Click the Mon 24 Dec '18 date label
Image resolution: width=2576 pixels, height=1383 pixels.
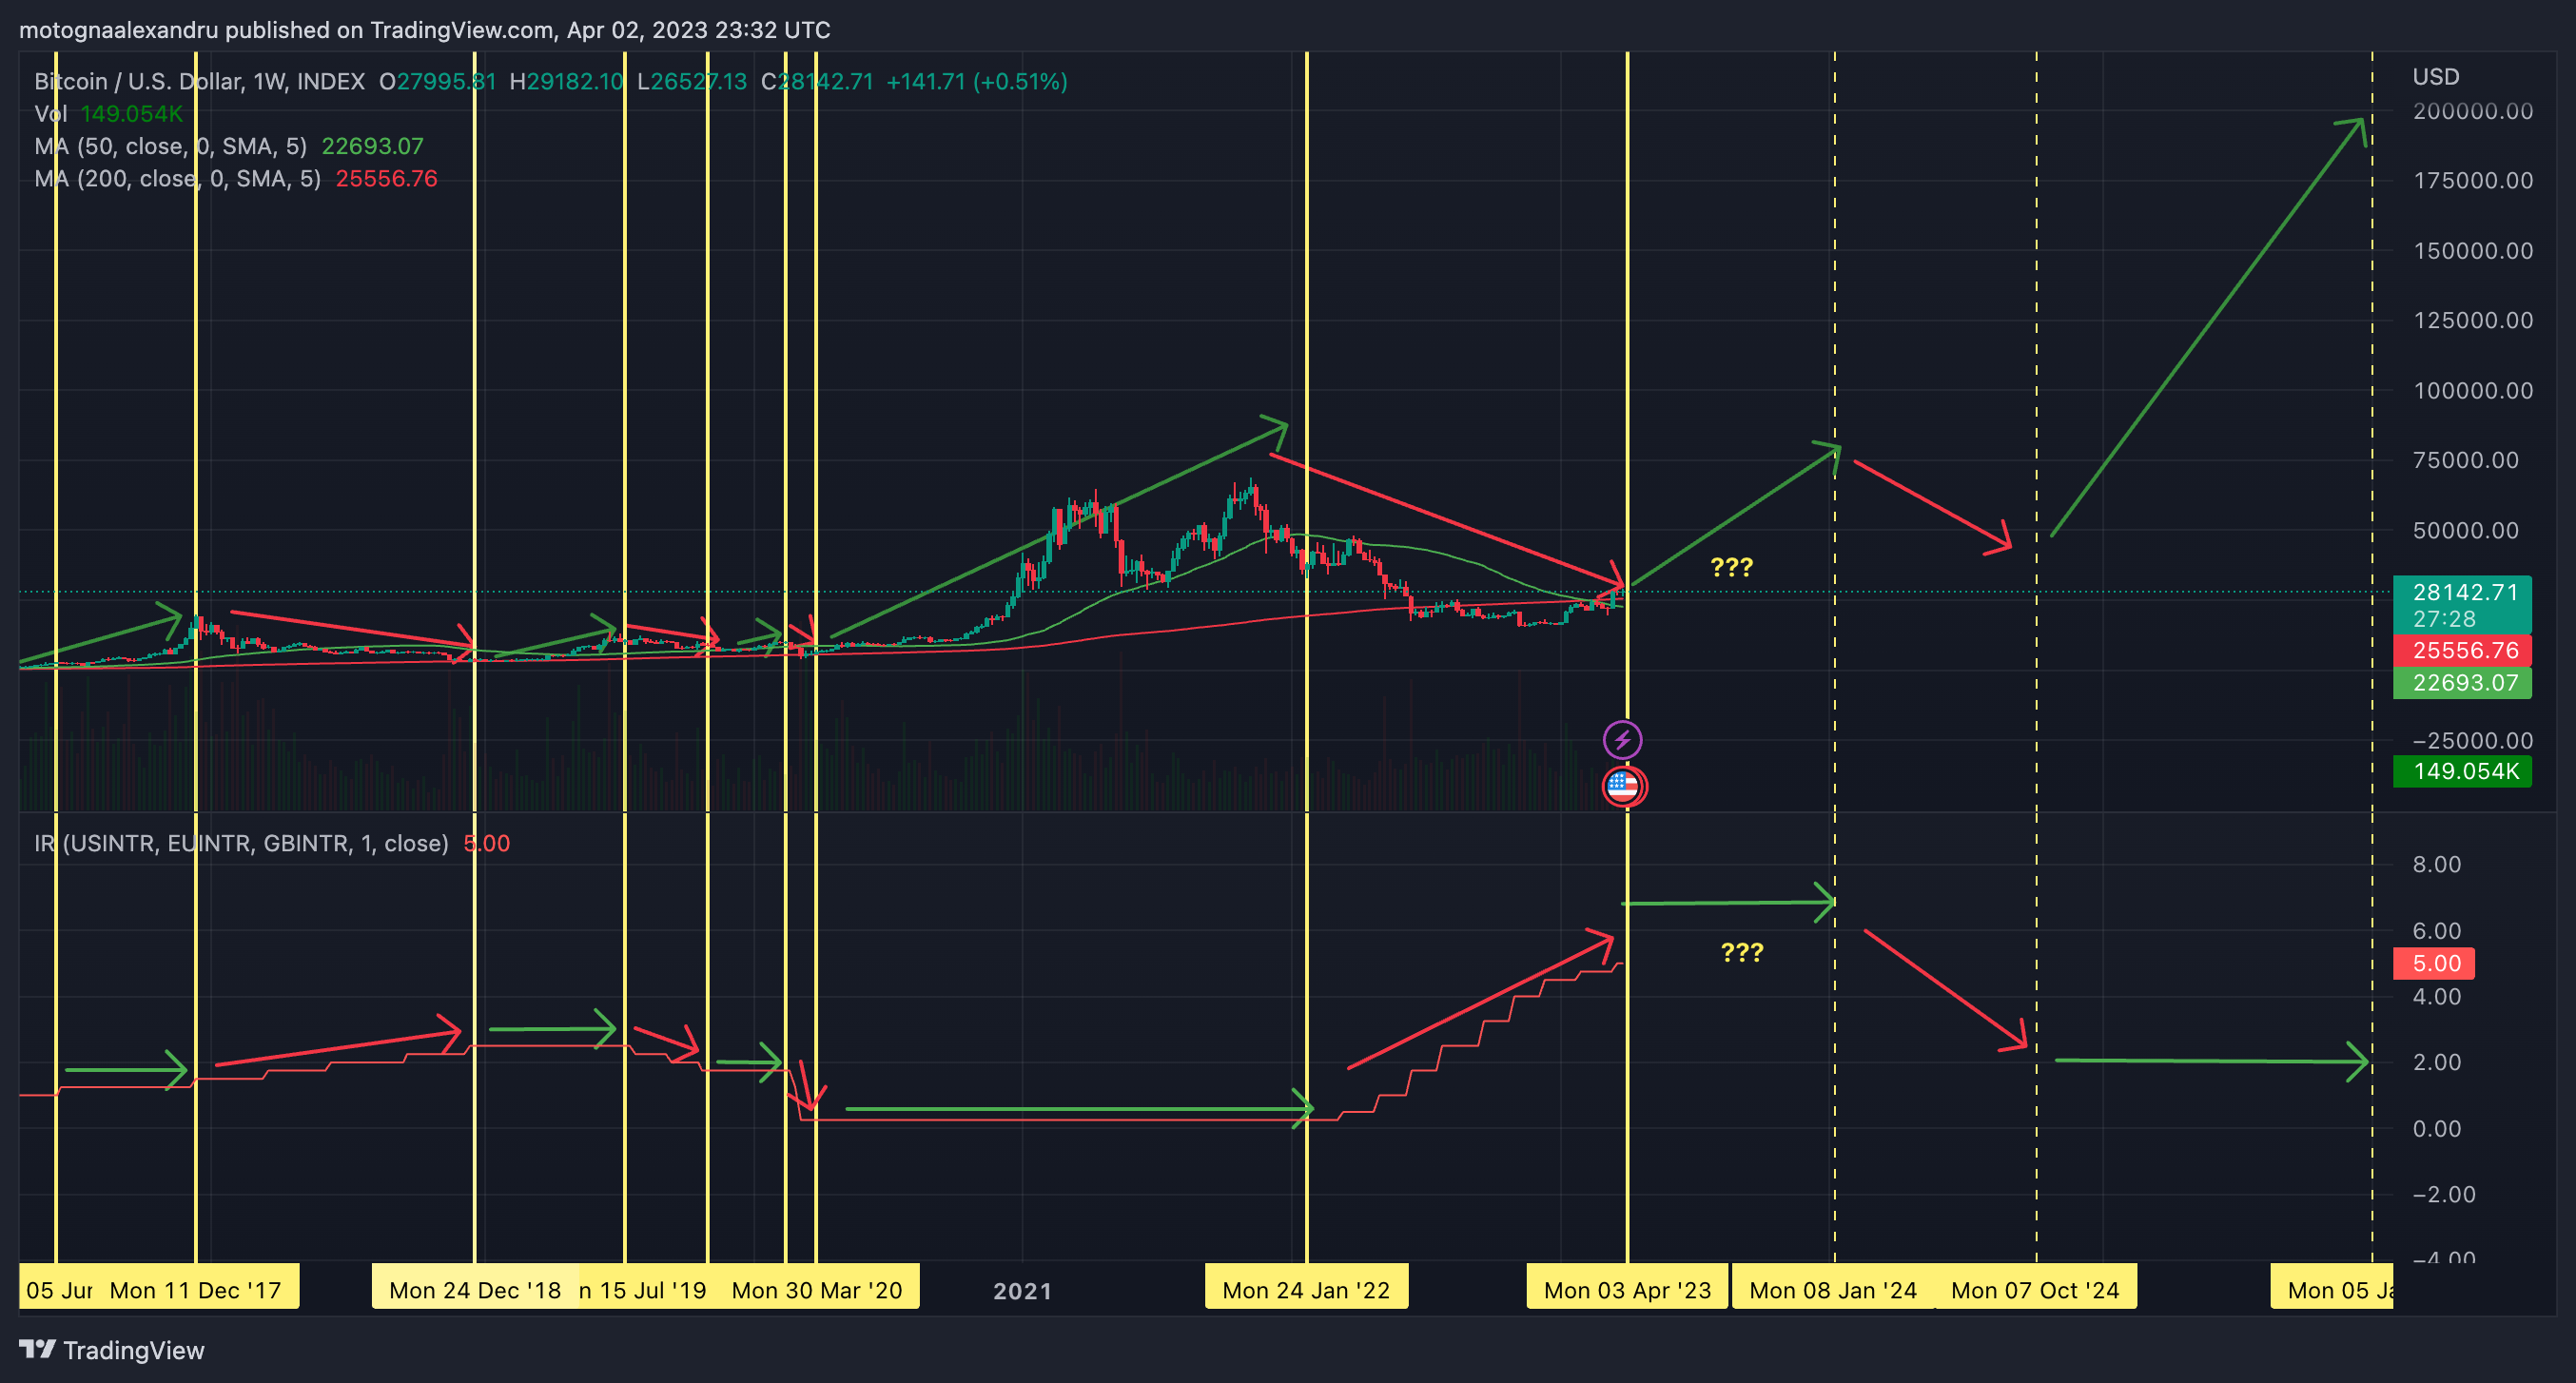[475, 1290]
